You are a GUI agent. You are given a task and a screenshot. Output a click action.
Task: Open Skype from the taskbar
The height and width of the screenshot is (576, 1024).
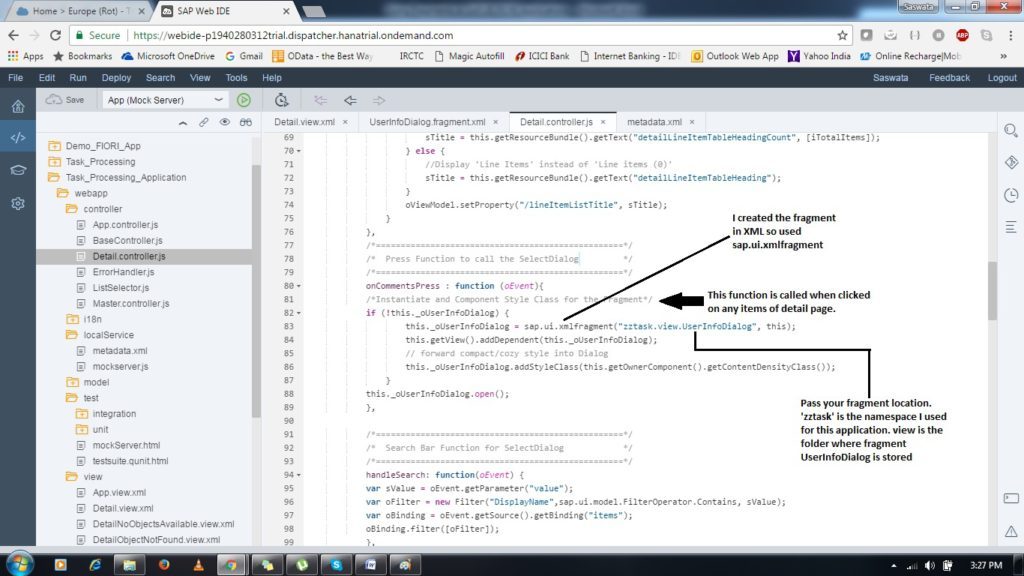(336, 565)
